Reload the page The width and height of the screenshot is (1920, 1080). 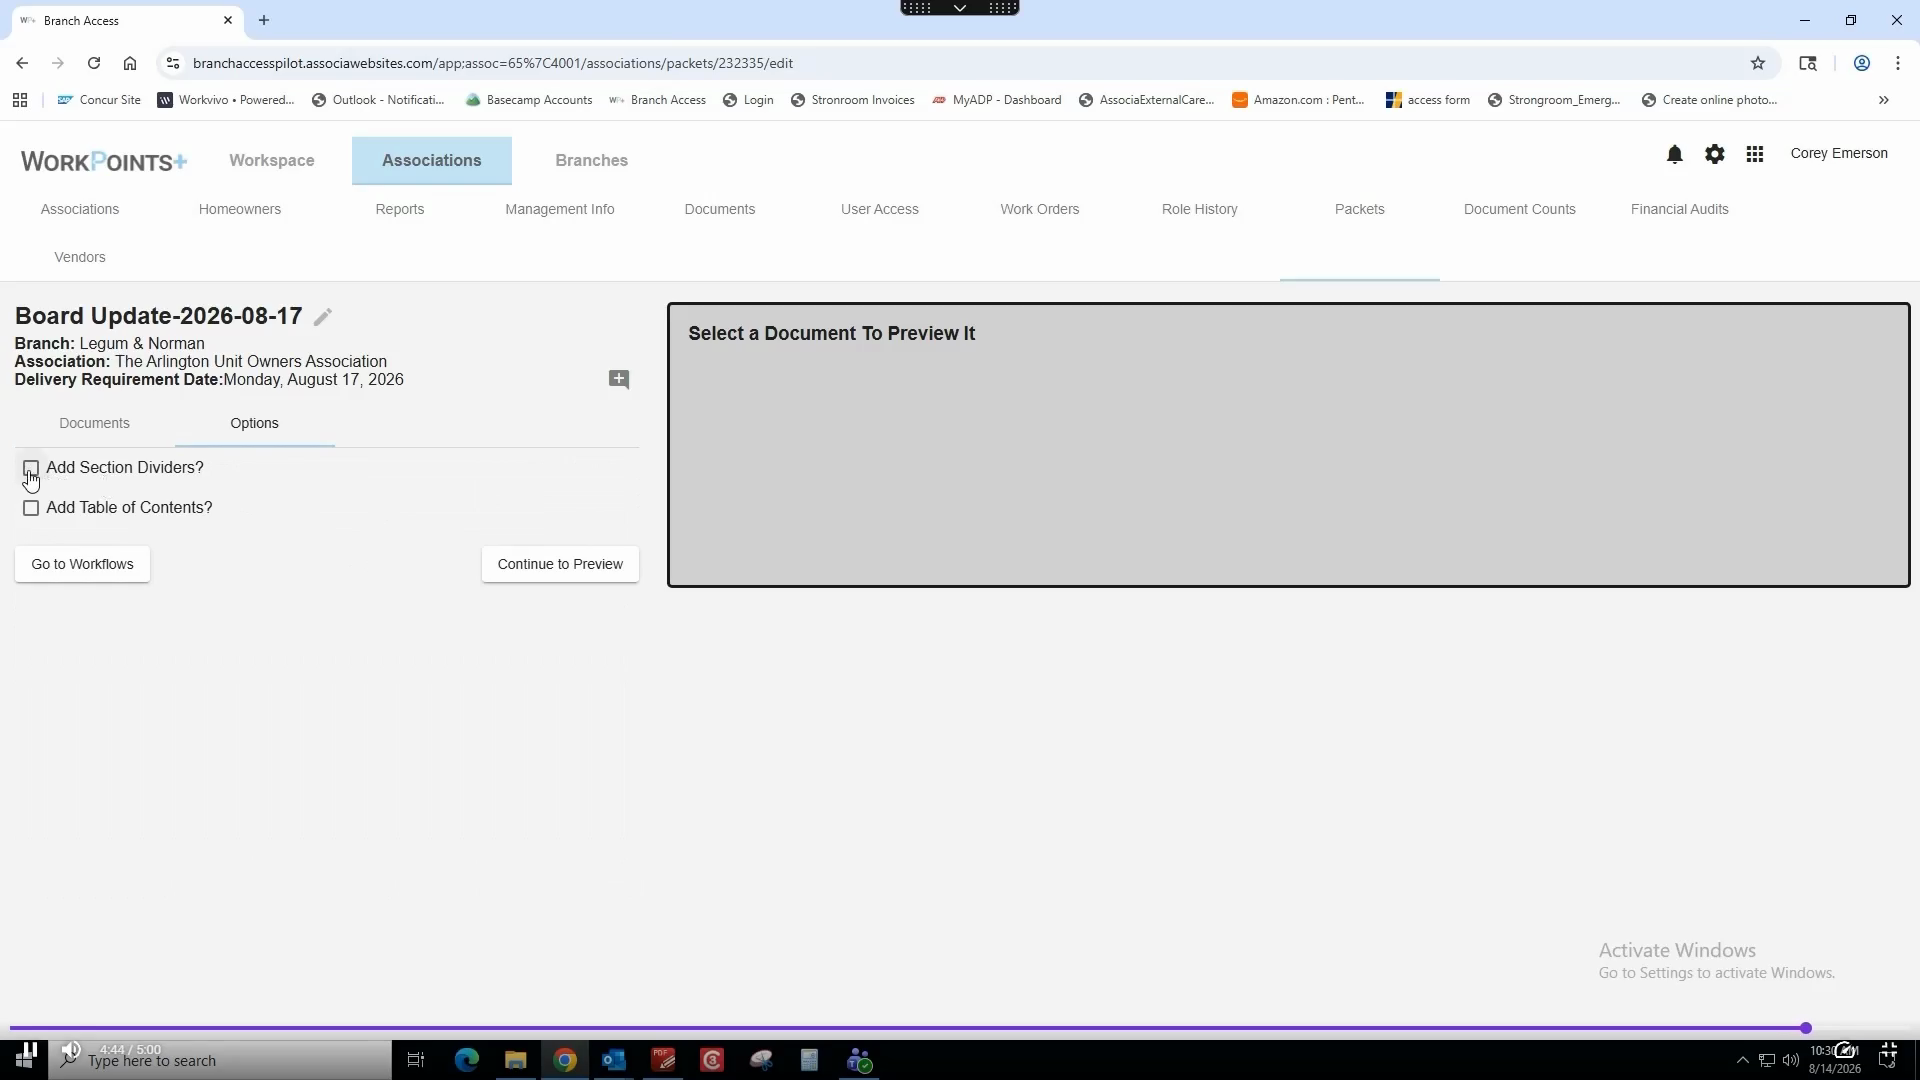[94, 63]
